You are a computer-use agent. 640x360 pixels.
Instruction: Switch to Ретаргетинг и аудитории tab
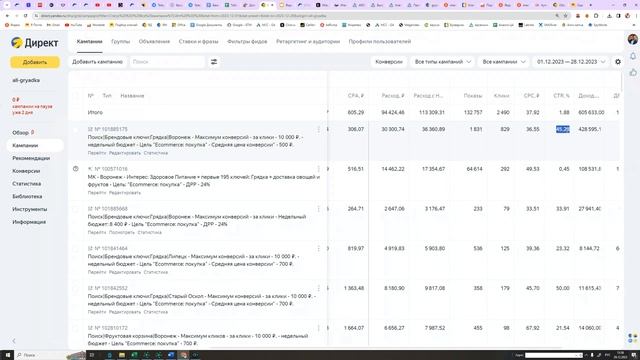point(308,42)
